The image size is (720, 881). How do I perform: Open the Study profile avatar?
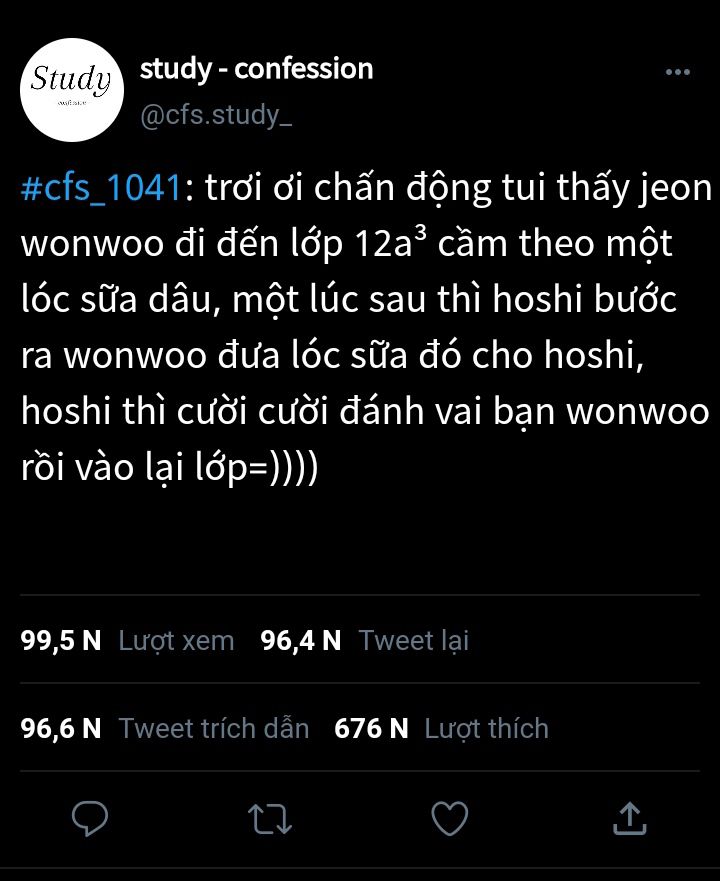click(72, 90)
